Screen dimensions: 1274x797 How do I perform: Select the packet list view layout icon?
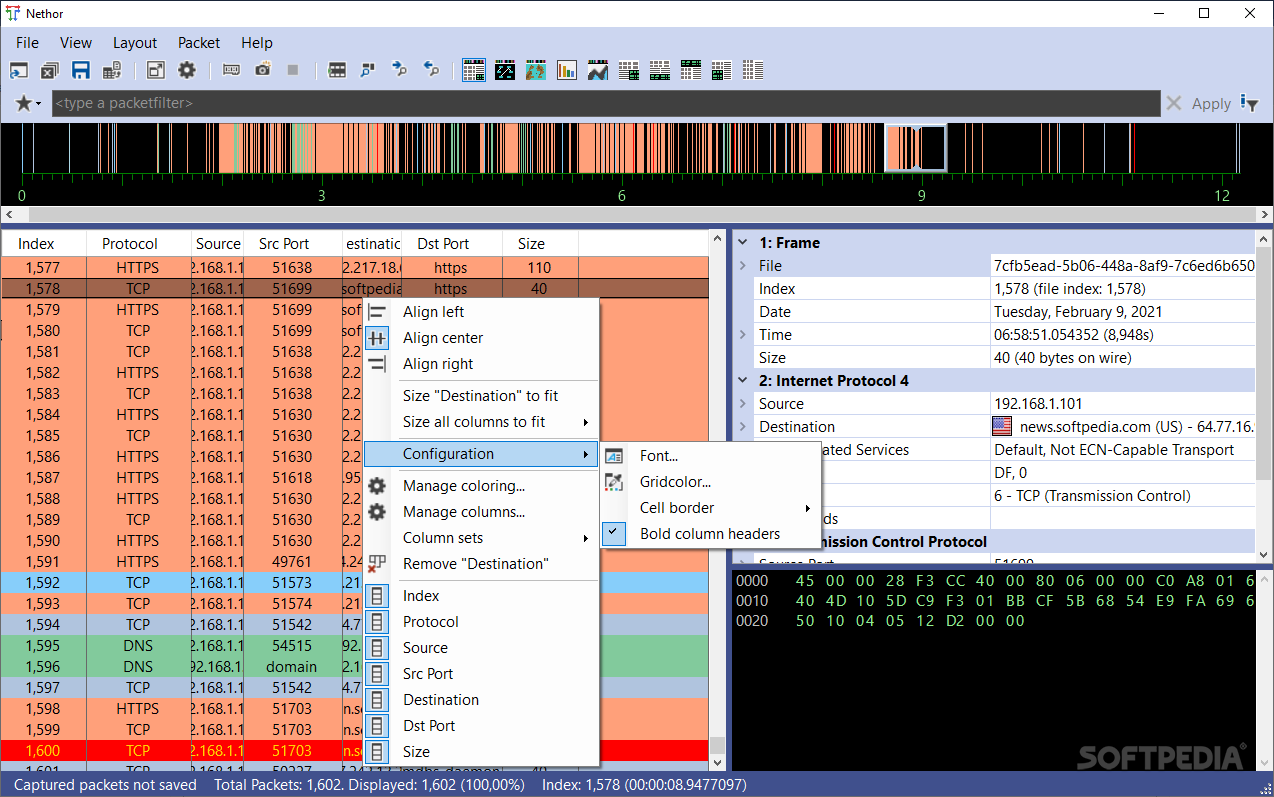tap(474, 70)
